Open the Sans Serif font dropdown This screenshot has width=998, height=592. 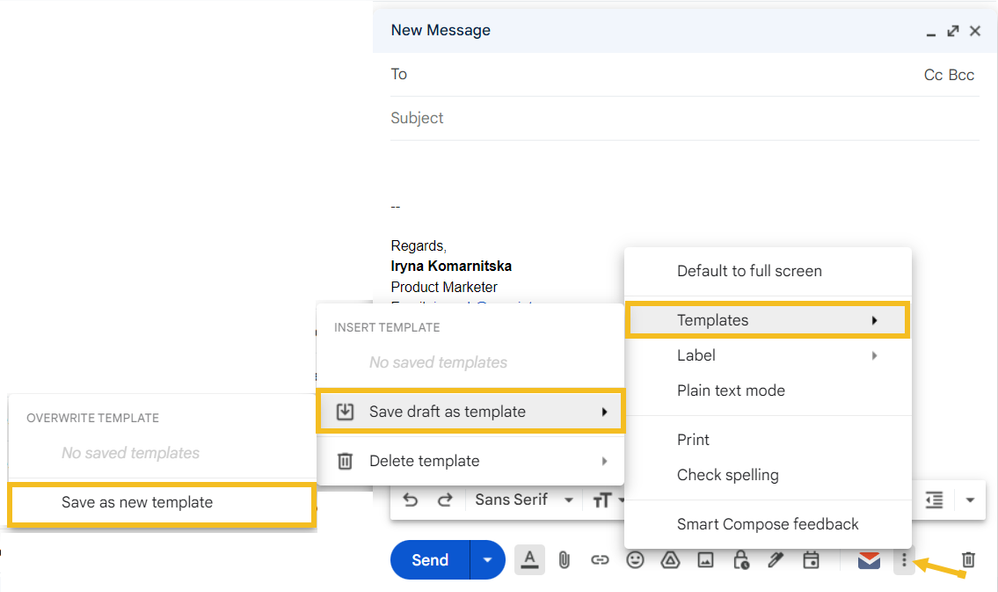[524, 500]
